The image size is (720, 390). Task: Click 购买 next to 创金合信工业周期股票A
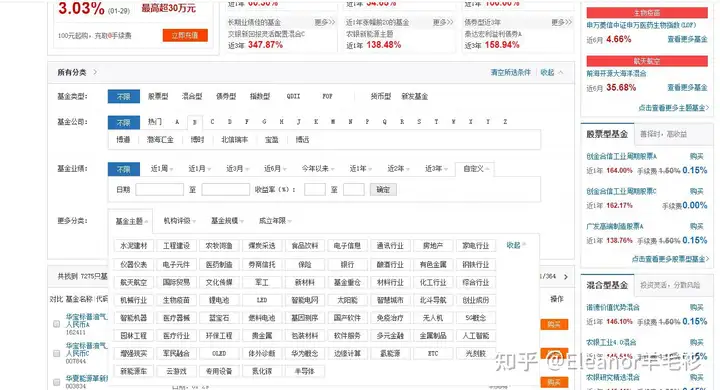(x=696, y=156)
